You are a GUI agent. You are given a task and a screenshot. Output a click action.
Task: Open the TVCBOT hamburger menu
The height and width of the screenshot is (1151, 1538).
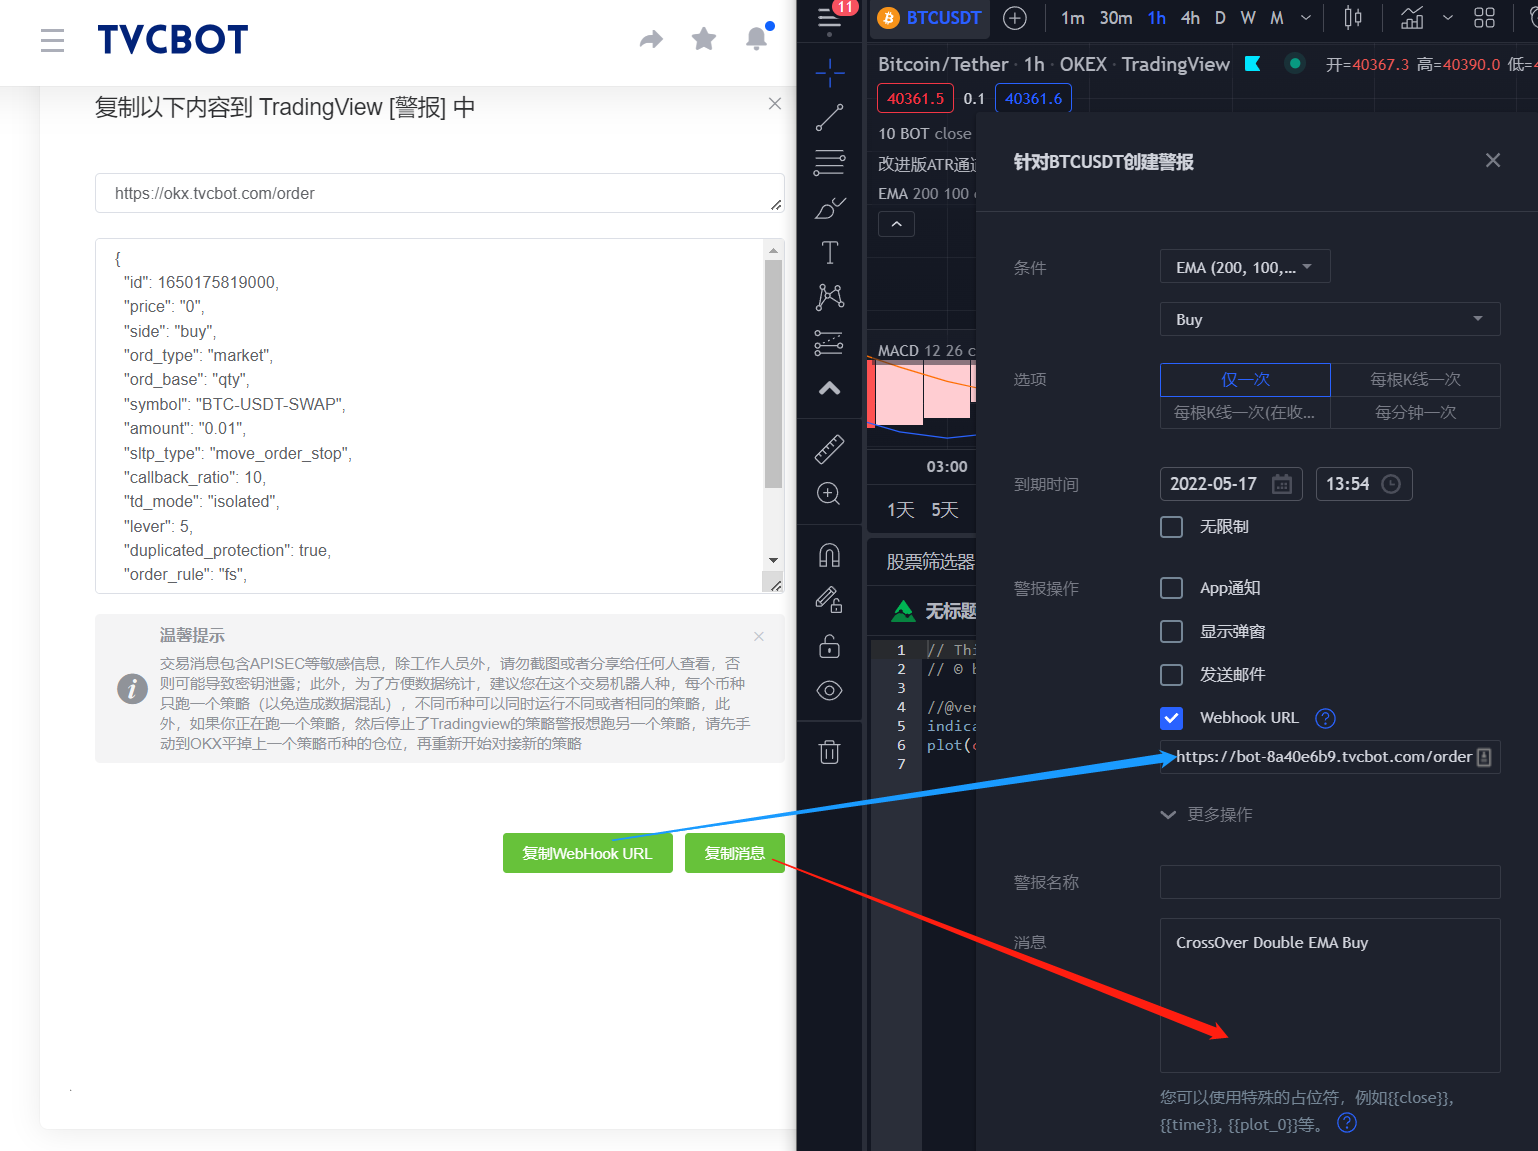(x=52, y=40)
